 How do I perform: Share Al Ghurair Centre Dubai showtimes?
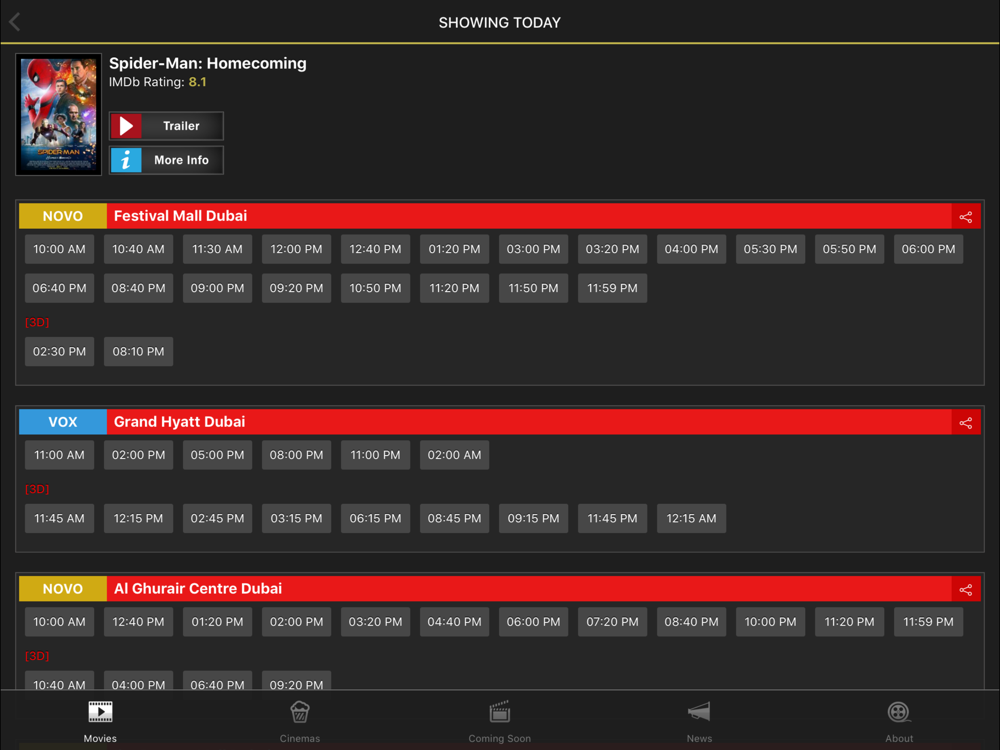[965, 589]
